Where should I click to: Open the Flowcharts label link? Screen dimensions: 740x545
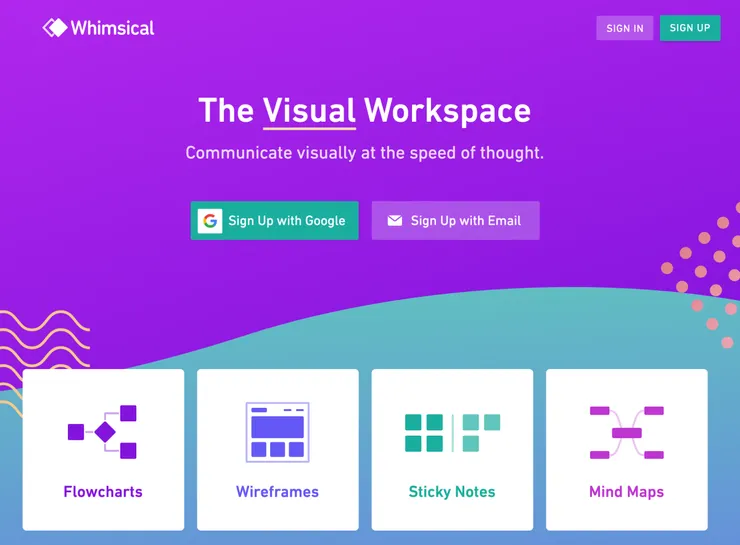click(103, 492)
